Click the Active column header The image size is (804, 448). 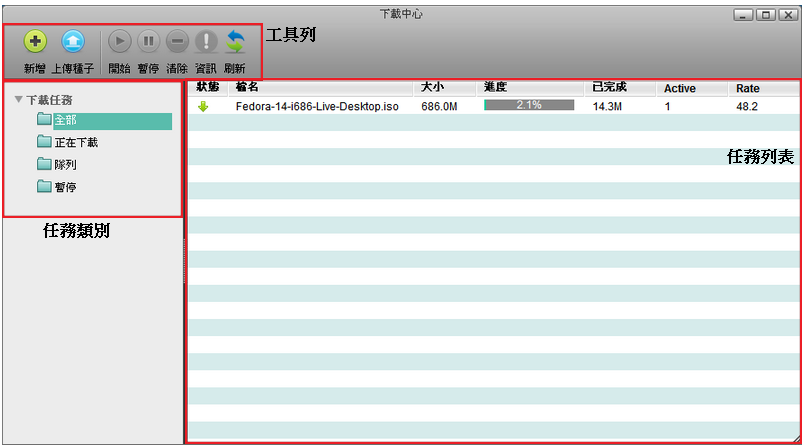[x=680, y=89]
